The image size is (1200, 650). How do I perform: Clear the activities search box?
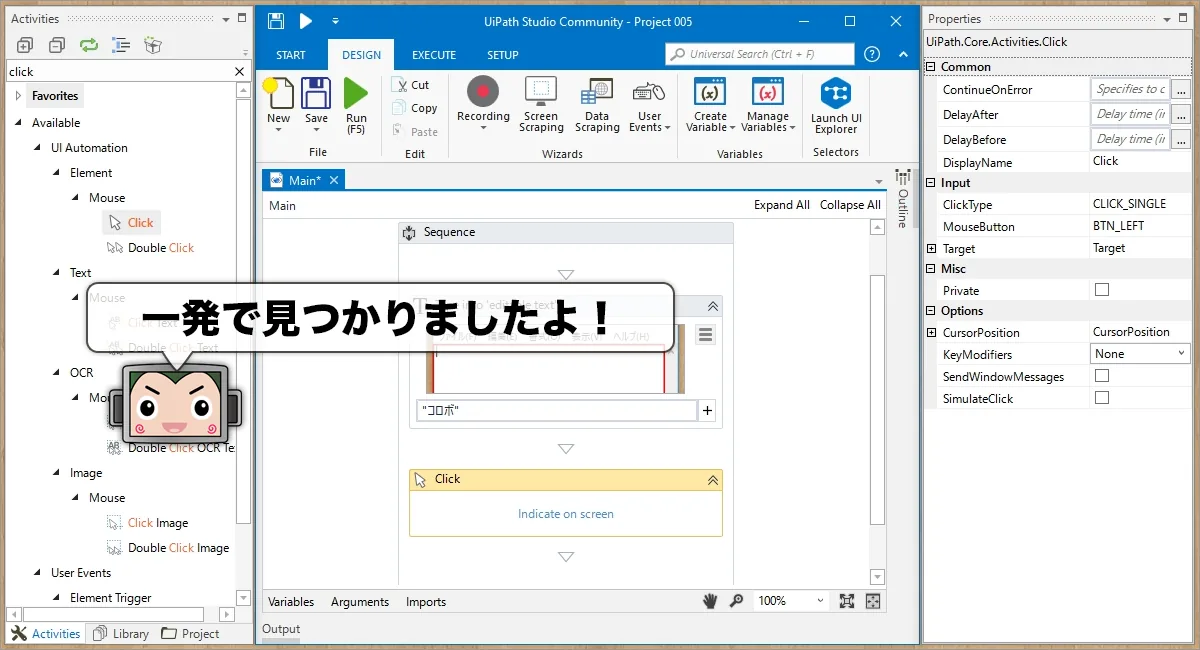pyautogui.click(x=239, y=71)
